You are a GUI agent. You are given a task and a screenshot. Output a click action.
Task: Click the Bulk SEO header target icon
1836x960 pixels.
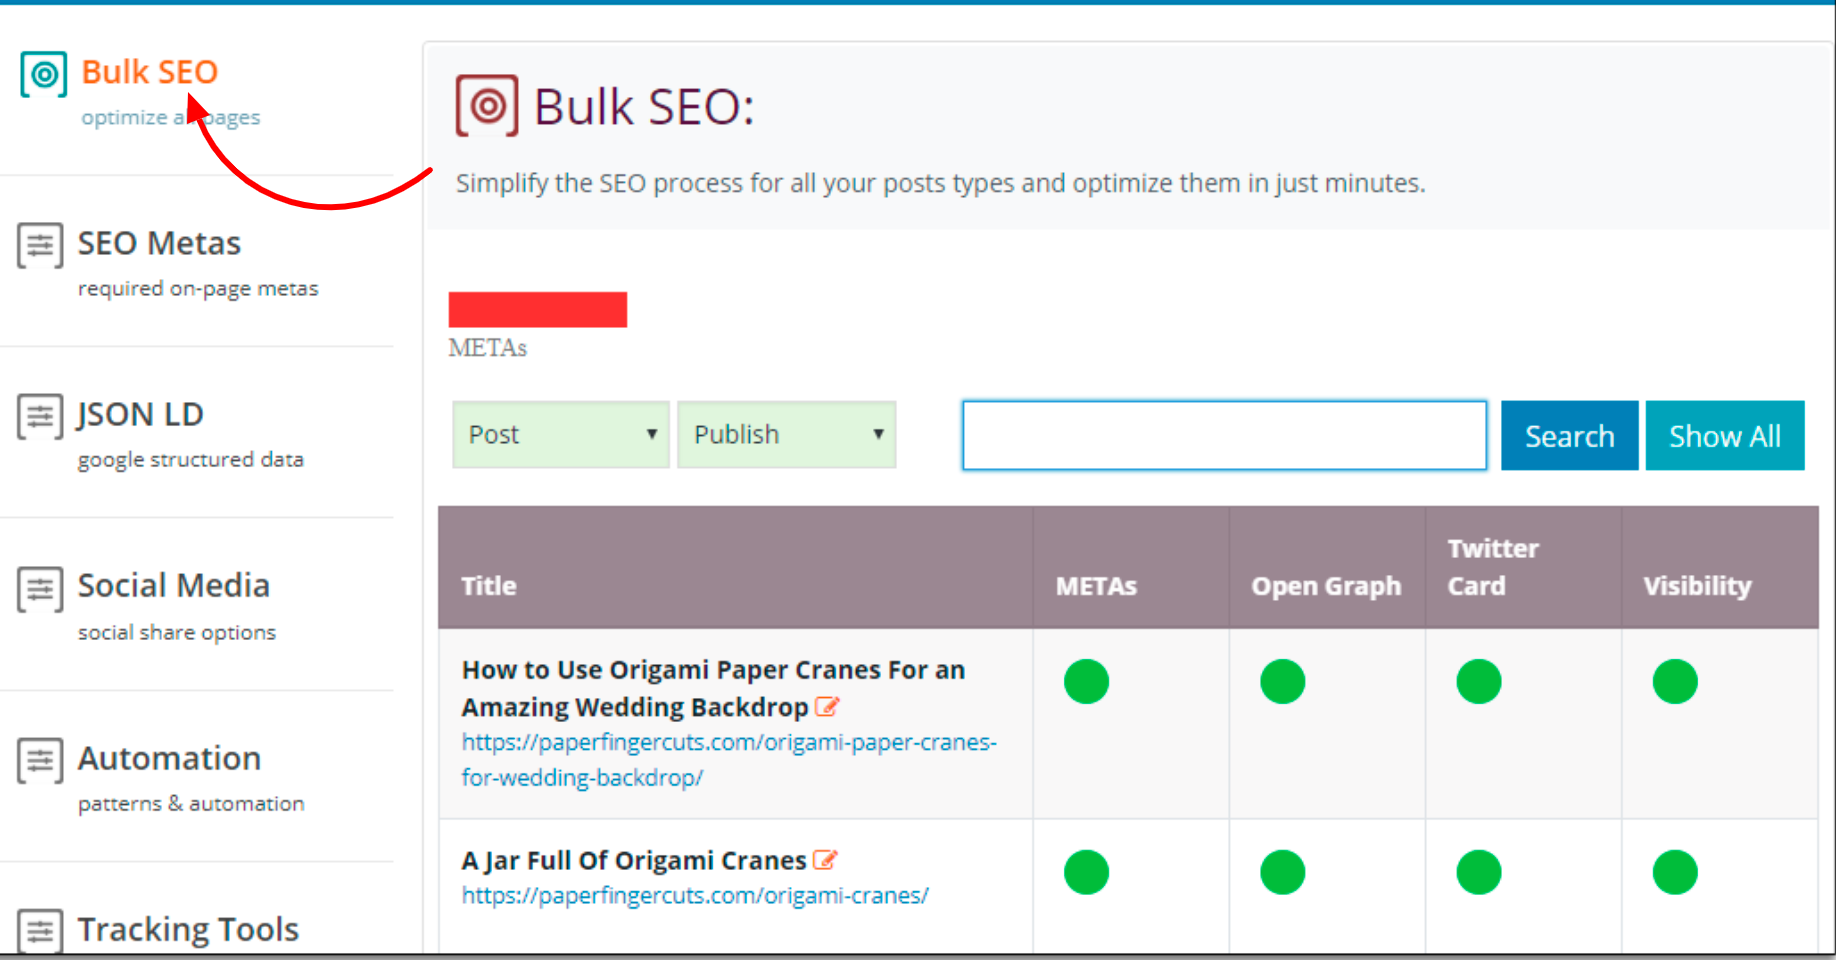click(486, 104)
